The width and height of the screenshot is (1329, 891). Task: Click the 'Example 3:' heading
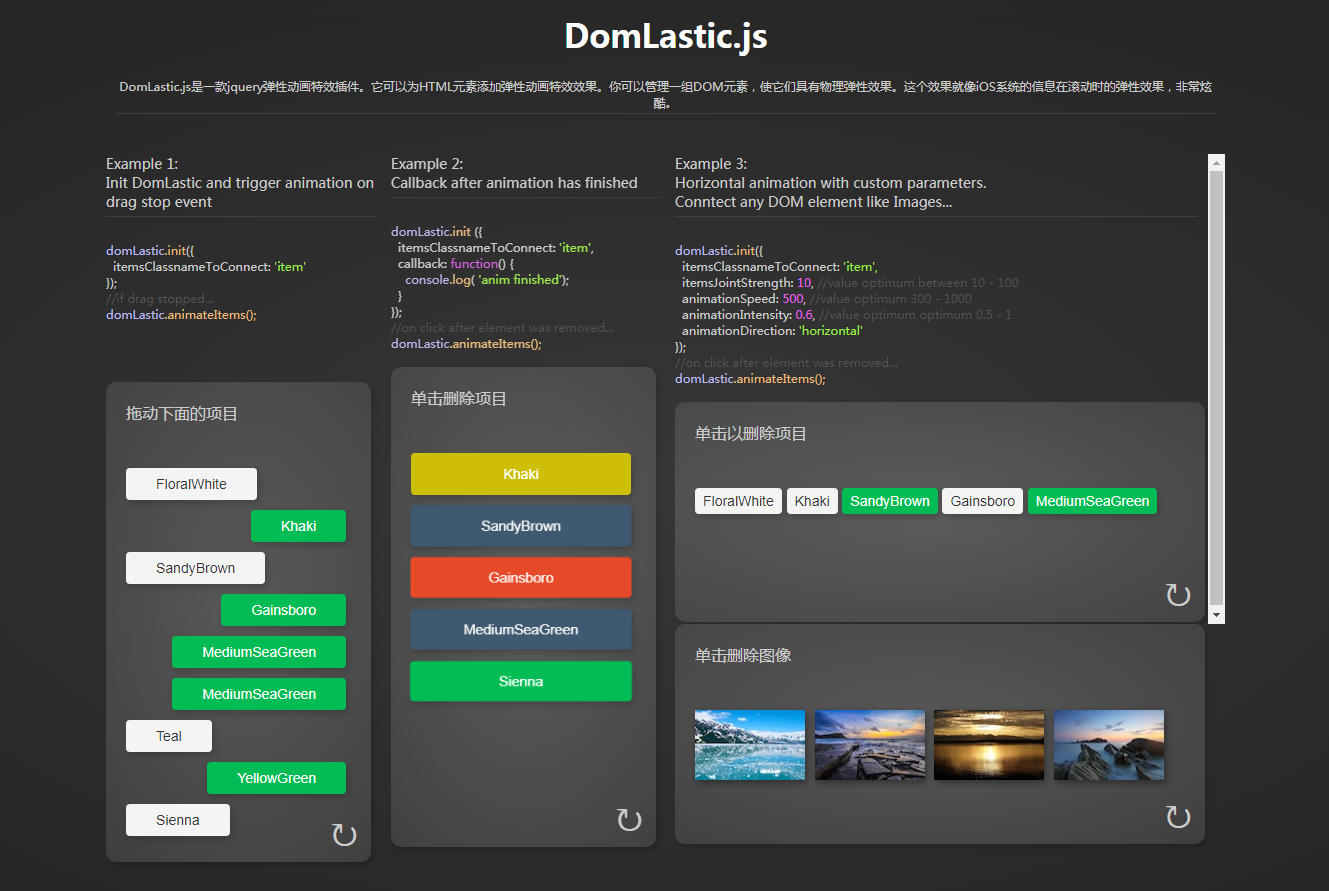tap(711, 164)
